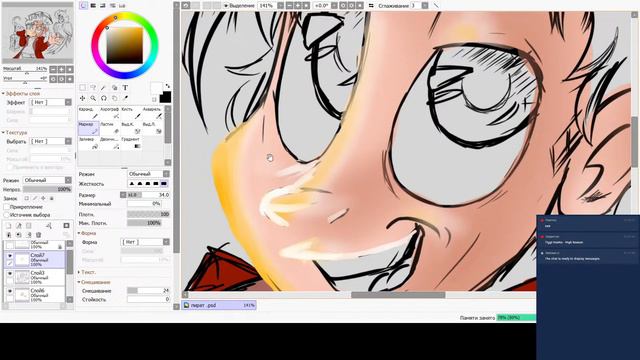The image size is (640, 360).
Task: Zoom in with navigator plus button
Action: coord(61,69)
